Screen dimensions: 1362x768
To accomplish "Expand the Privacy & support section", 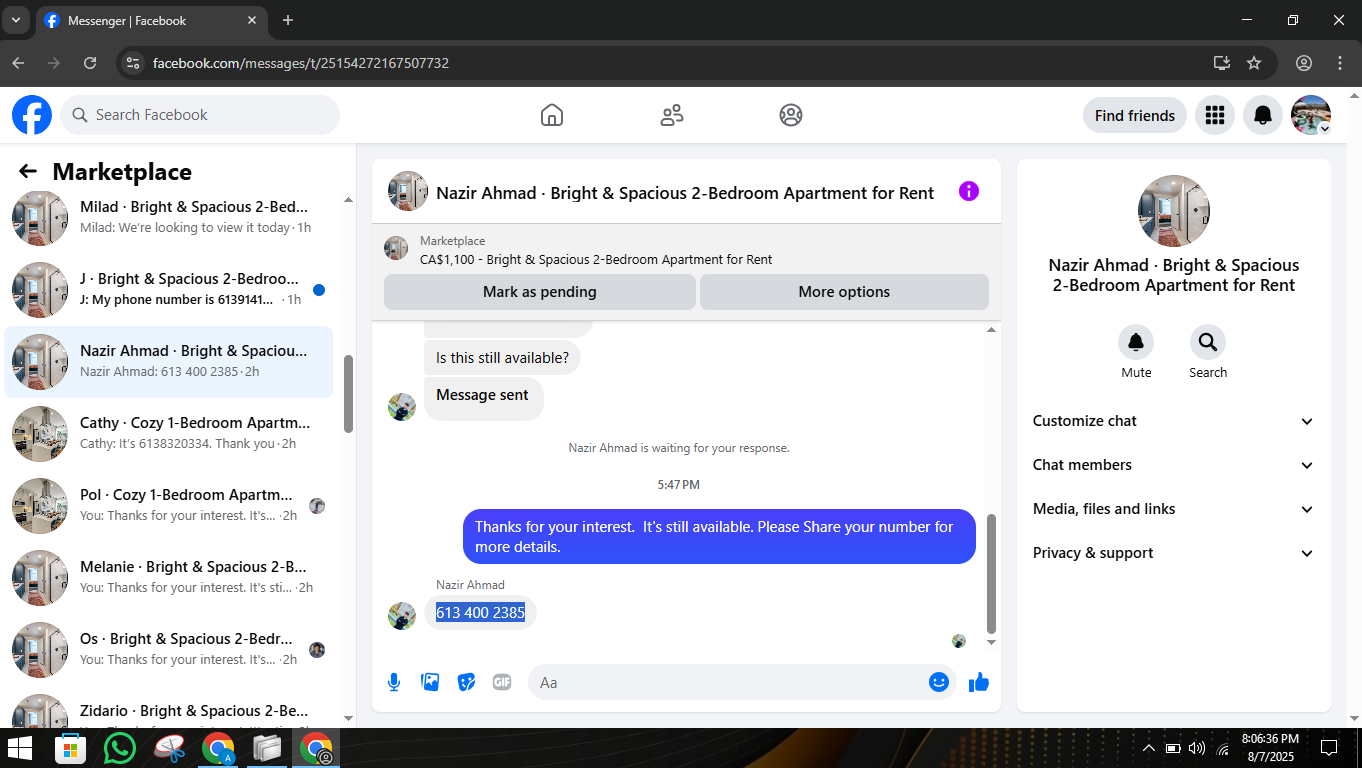I will tap(1174, 553).
